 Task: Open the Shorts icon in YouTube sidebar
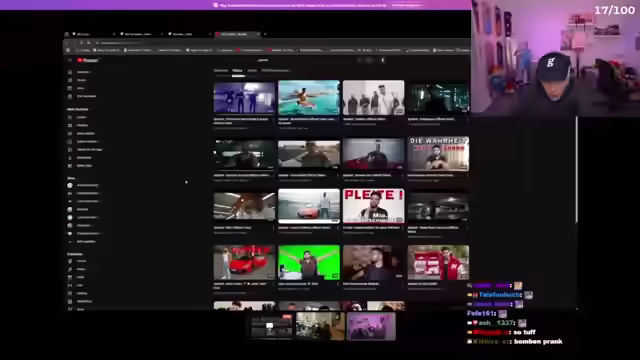(70, 80)
